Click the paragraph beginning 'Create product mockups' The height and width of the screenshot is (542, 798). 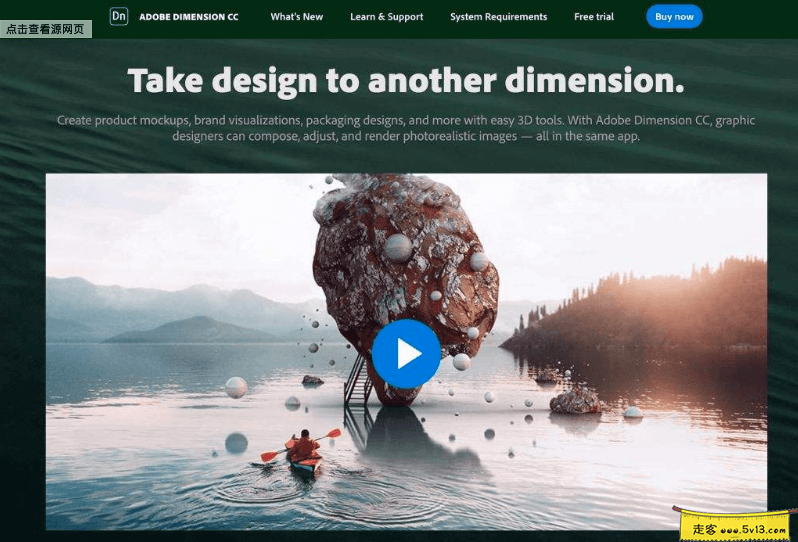(x=406, y=128)
